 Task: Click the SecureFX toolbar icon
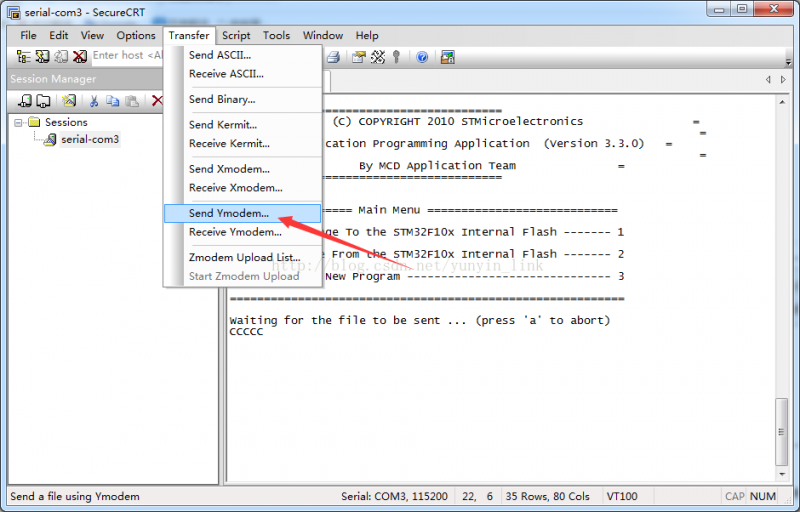click(447, 57)
